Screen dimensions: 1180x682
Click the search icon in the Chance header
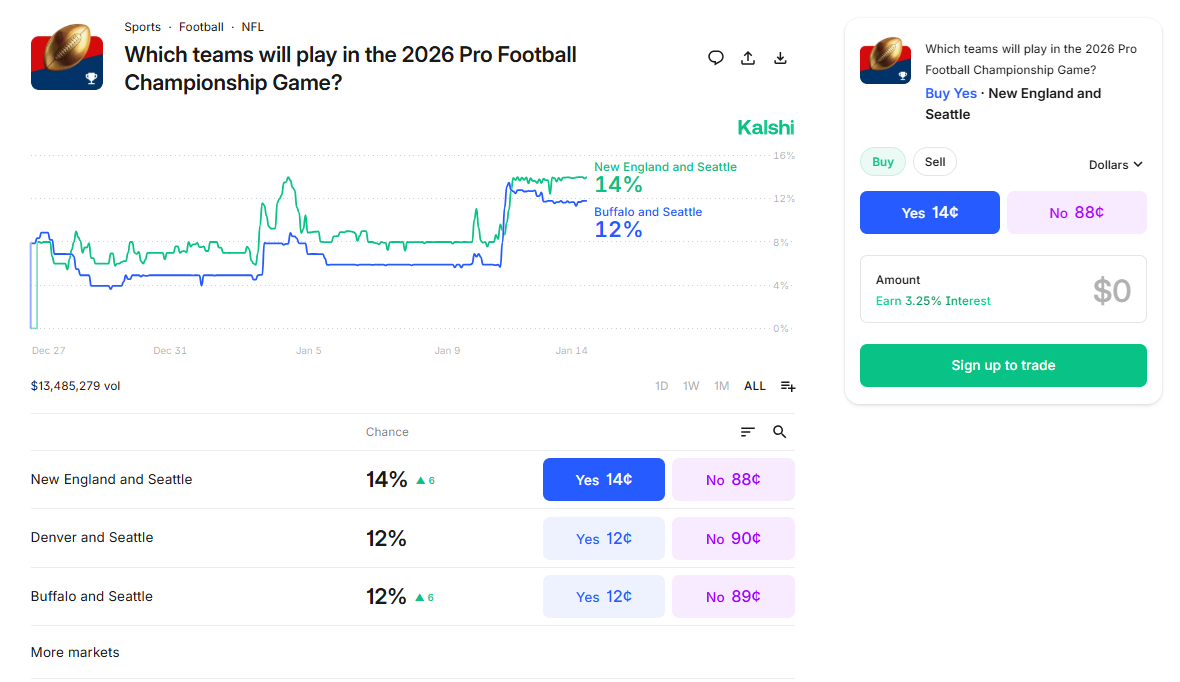[779, 431]
